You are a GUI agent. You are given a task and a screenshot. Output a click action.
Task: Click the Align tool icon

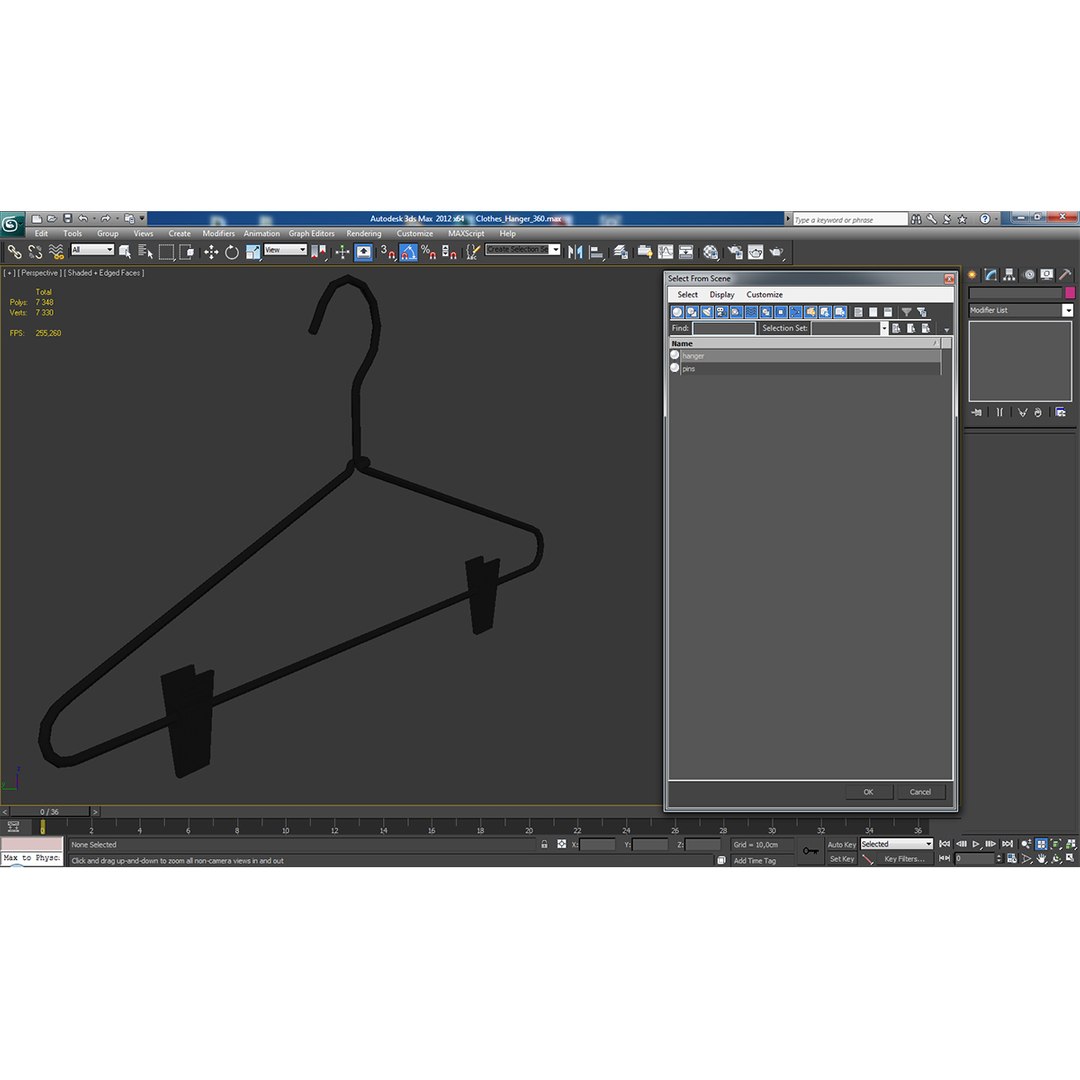[x=596, y=253]
